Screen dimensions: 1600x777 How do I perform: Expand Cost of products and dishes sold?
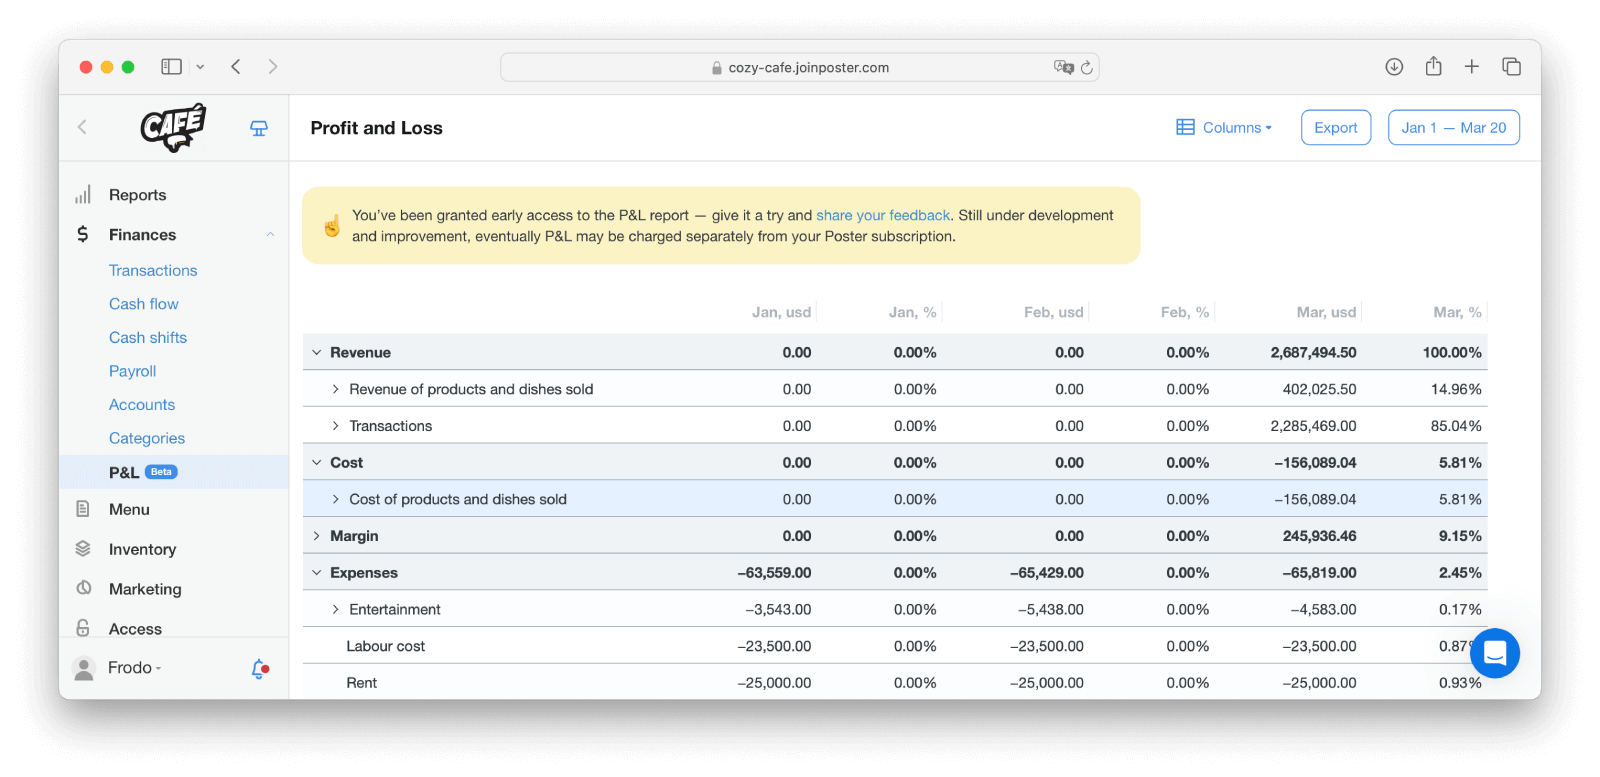[336, 500]
